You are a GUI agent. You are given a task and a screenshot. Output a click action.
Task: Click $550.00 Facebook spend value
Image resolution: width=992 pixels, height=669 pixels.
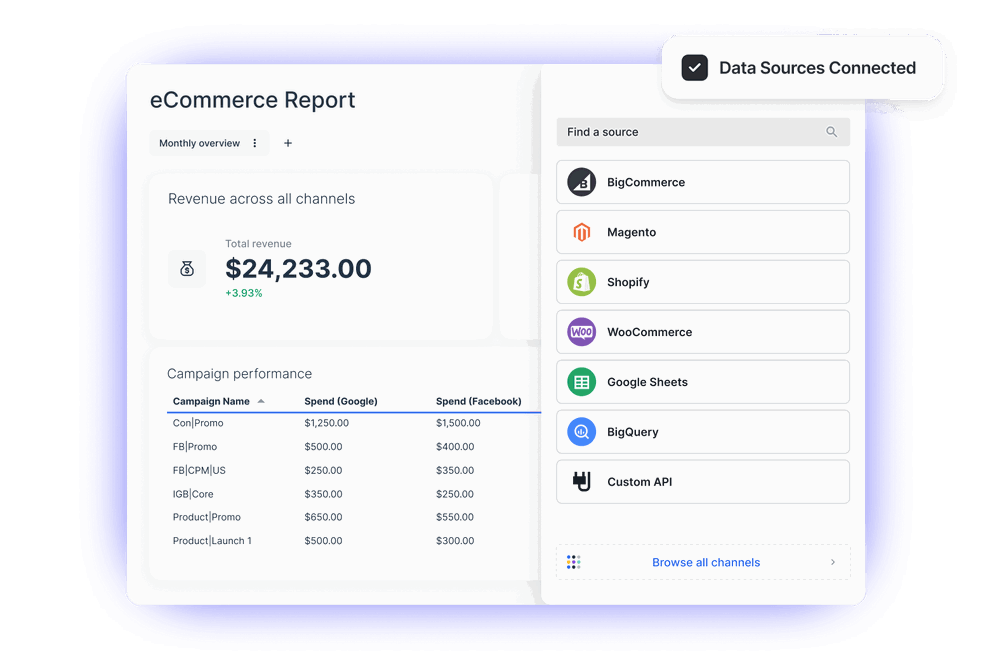(455, 517)
